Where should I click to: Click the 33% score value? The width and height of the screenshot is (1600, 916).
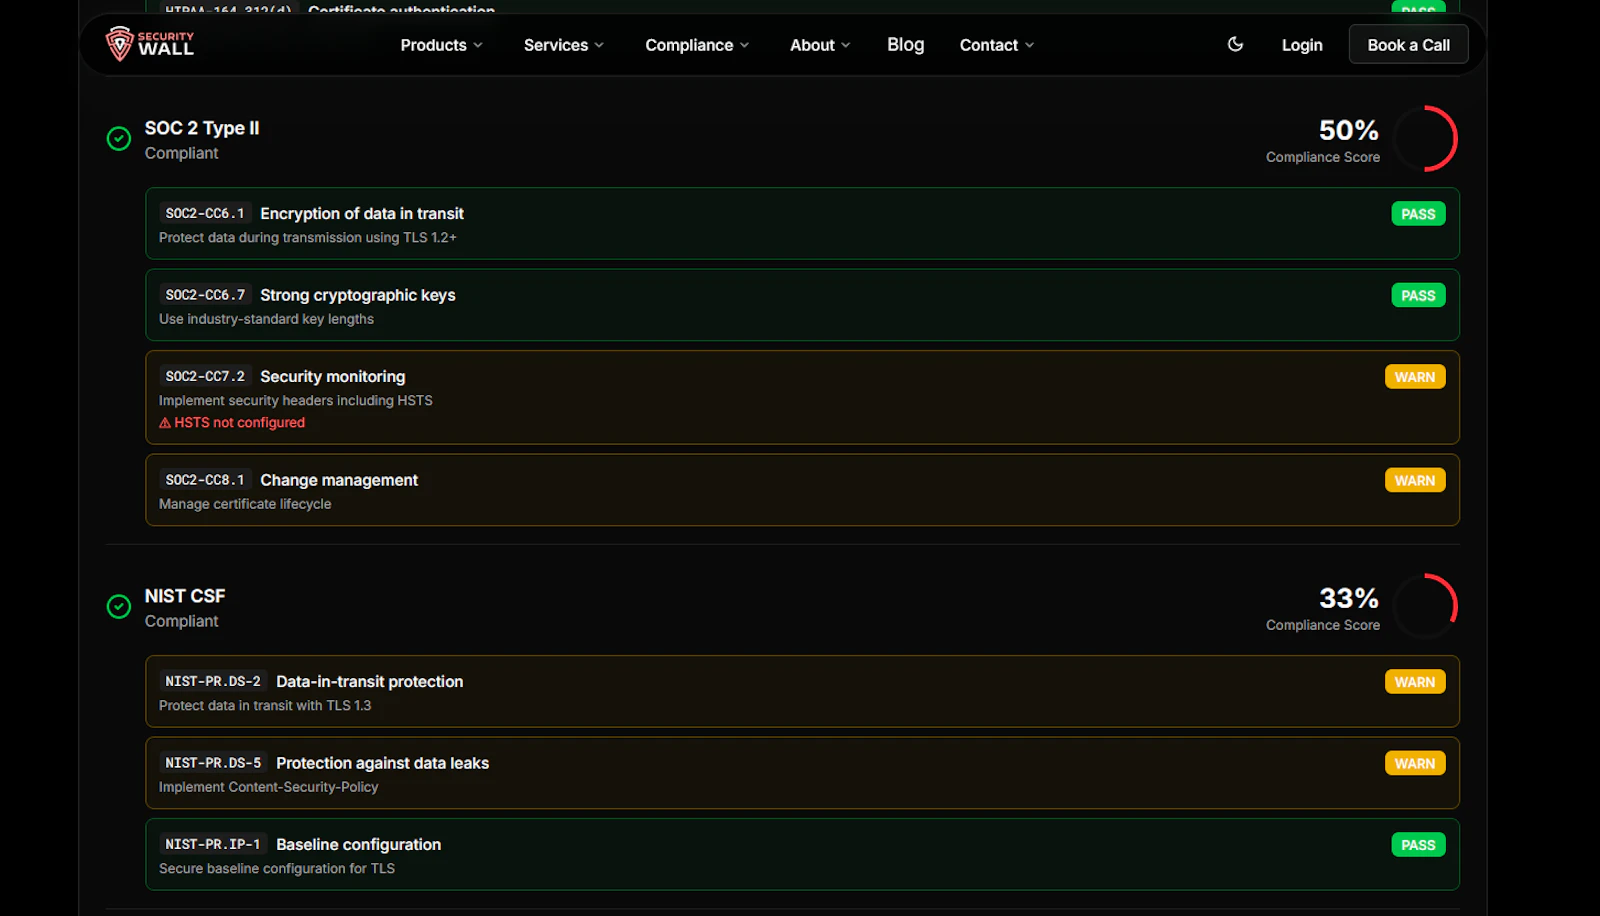pyautogui.click(x=1349, y=598)
